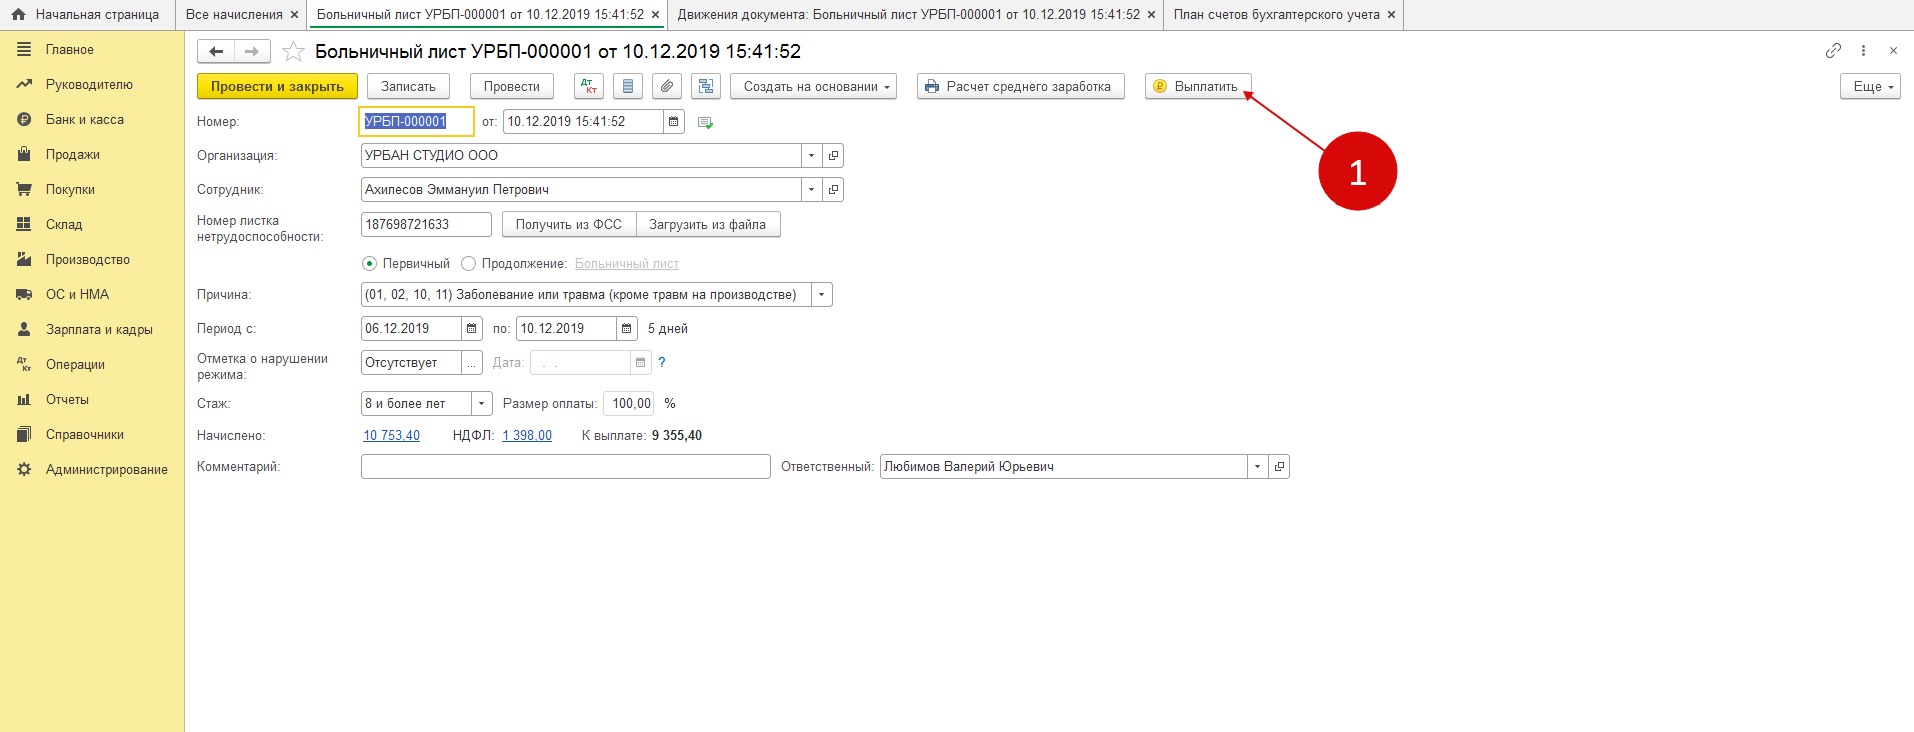Viewport: 1914px width, 732px height.
Task: Click into the Комментарий input field
Action: (565, 467)
